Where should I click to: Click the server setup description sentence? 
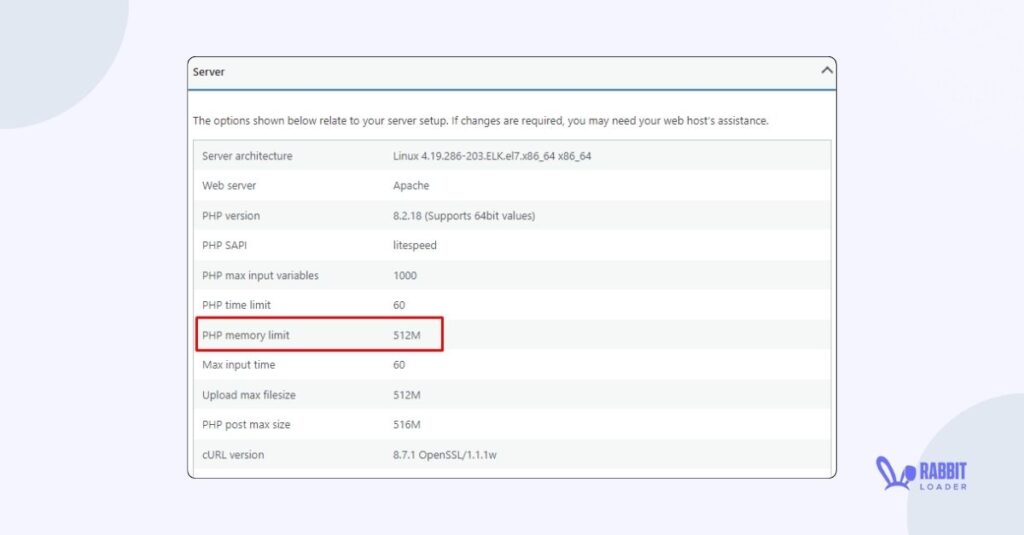tap(480, 121)
